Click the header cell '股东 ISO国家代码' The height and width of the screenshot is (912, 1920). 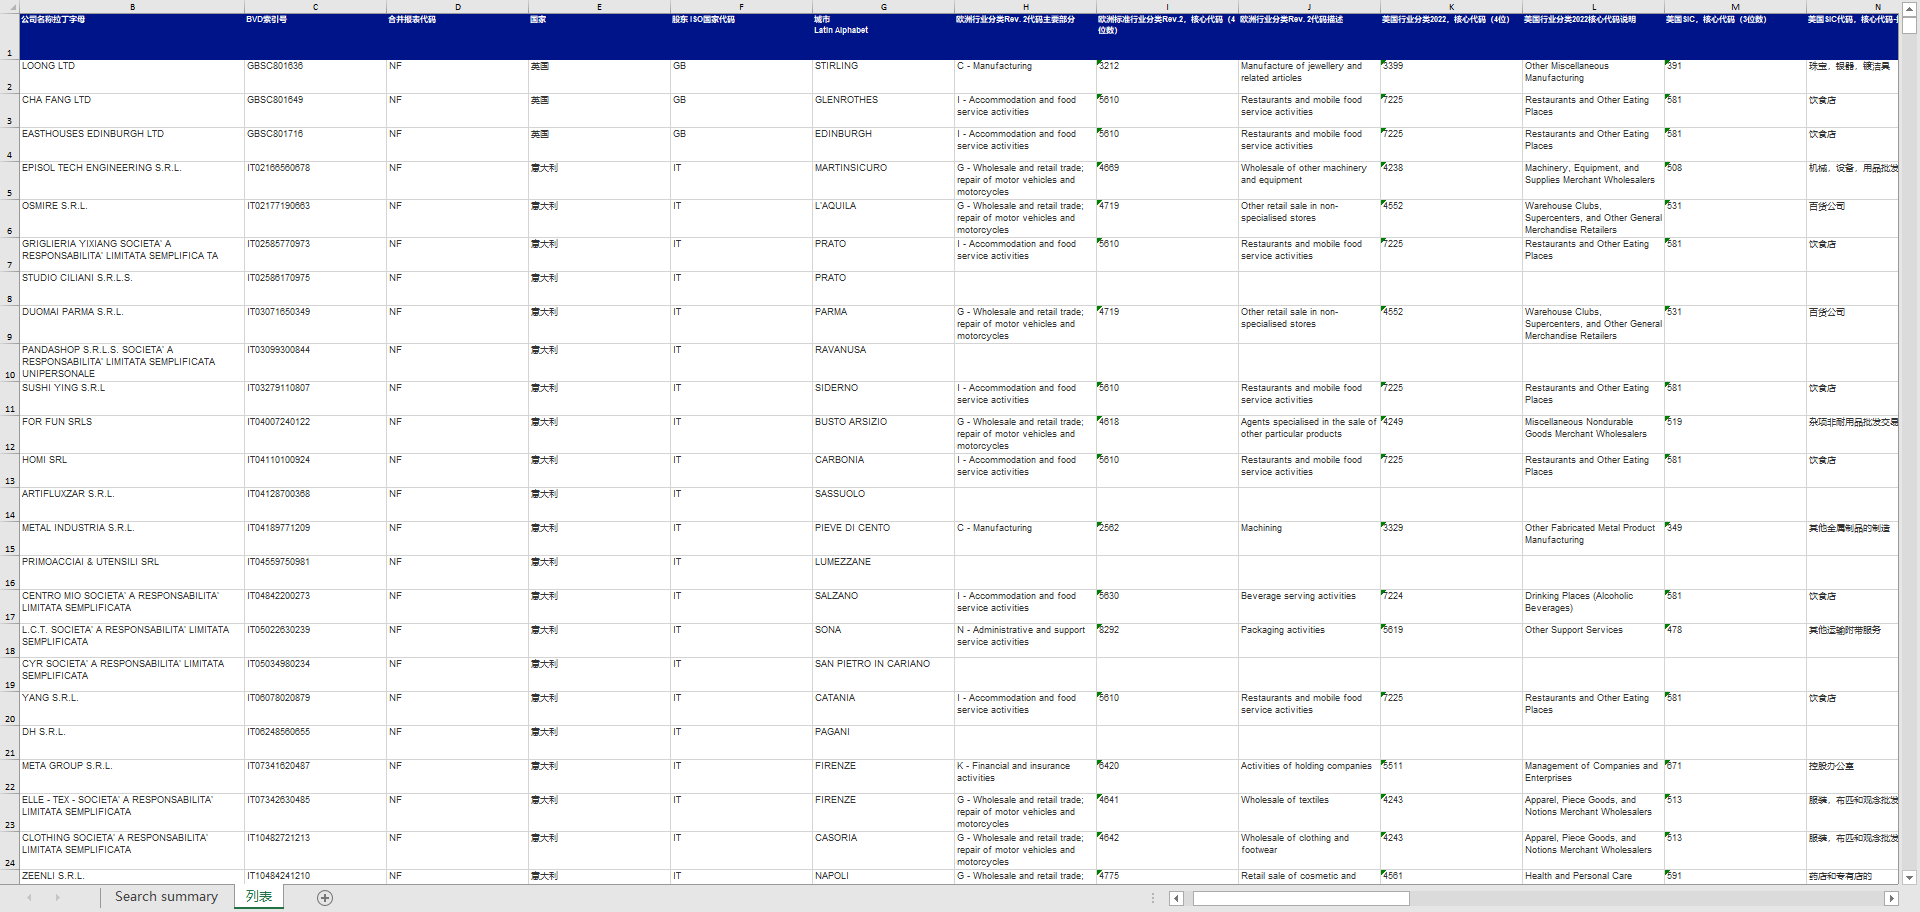(741, 37)
